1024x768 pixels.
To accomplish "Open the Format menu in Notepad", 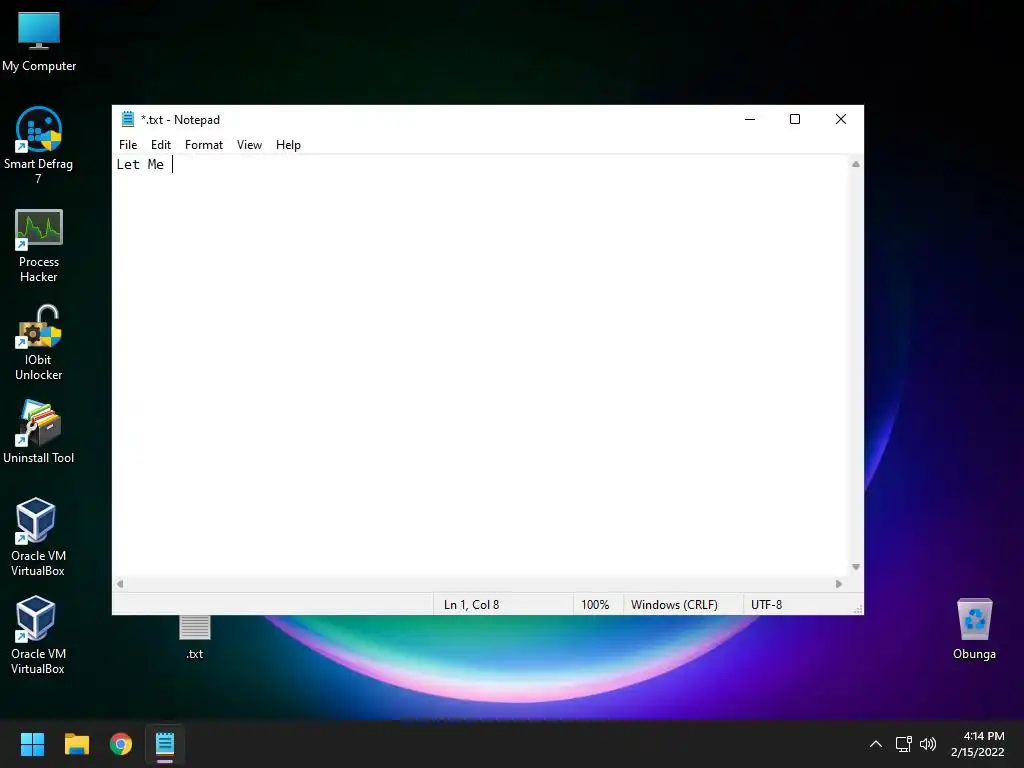I will (204, 145).
